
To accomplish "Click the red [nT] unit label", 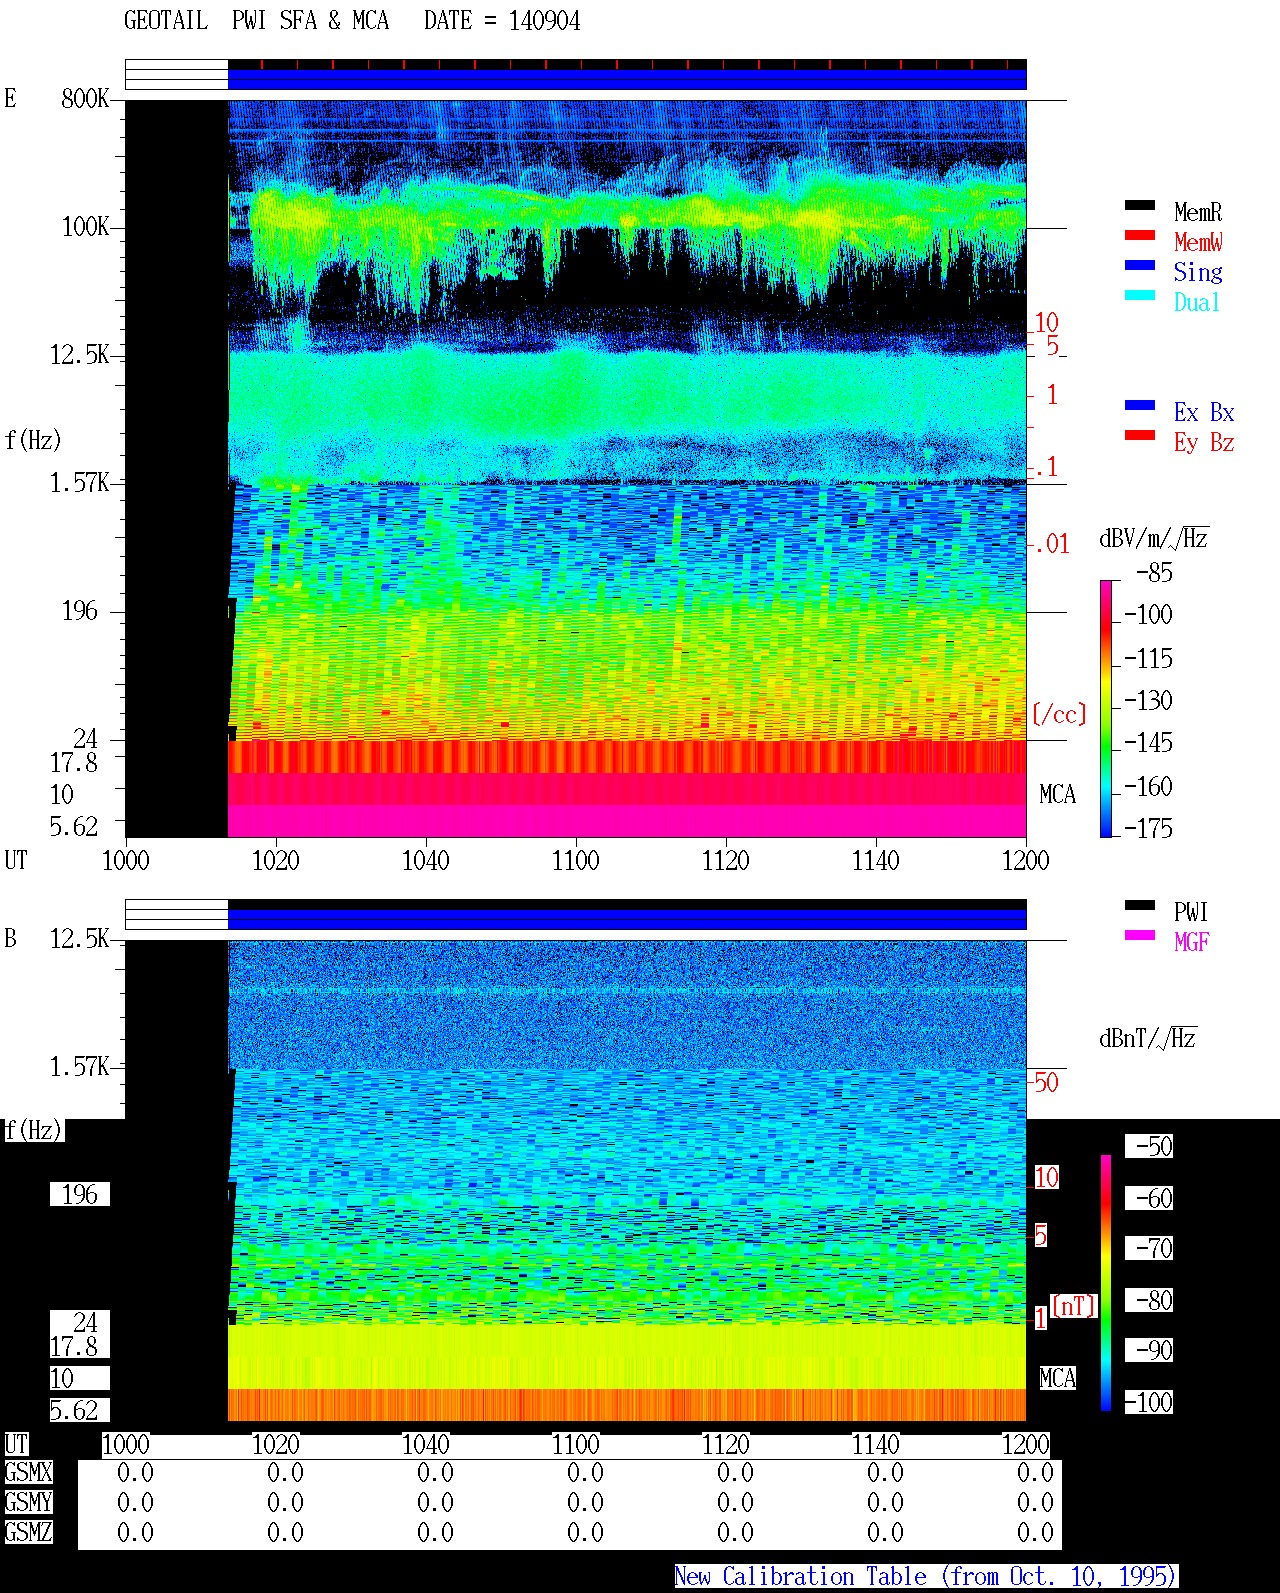I will click(x=1074, y=1306).
